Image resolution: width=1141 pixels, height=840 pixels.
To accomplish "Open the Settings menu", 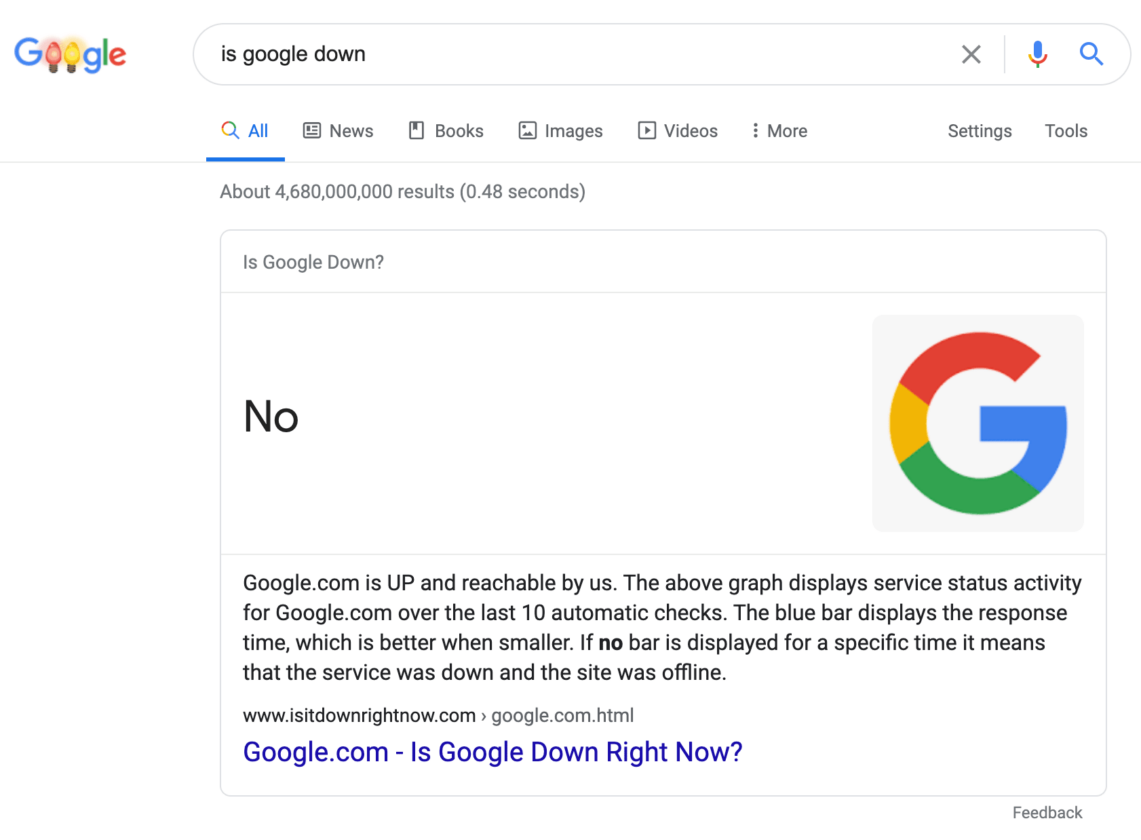I will (979, 130).
